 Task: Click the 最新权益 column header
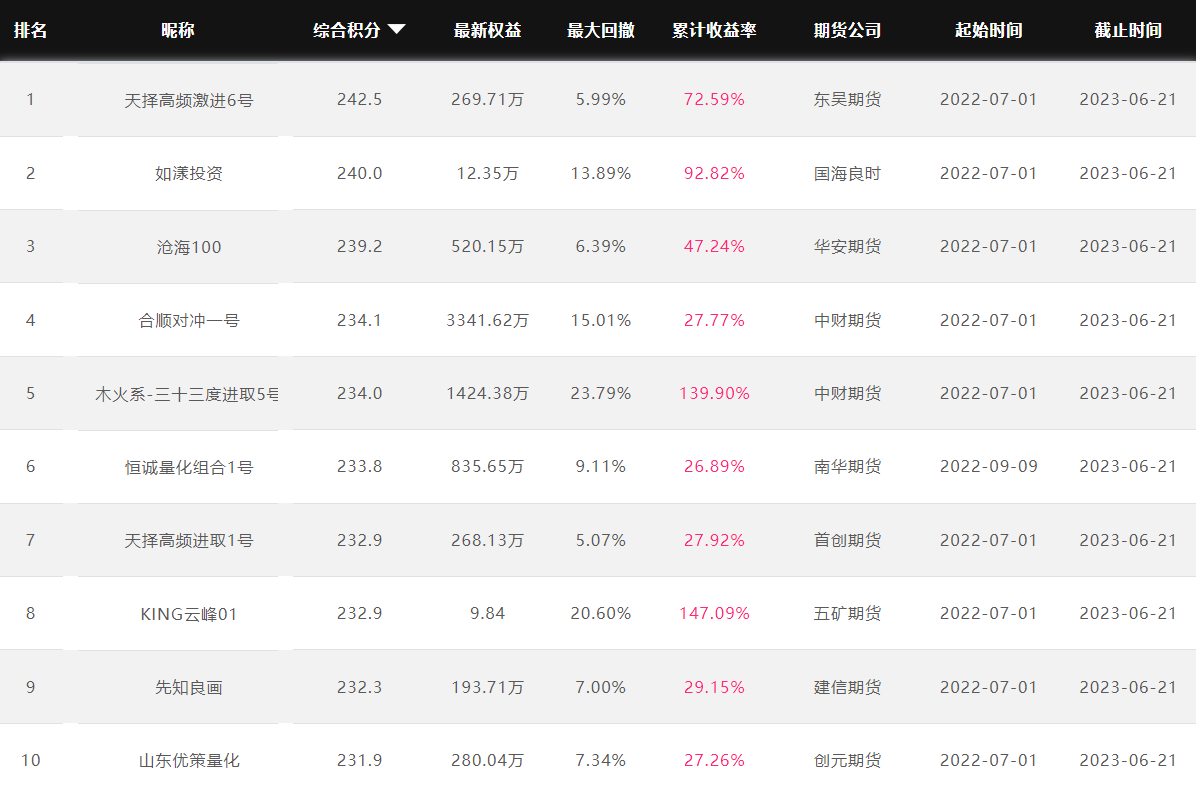[487, 31]
